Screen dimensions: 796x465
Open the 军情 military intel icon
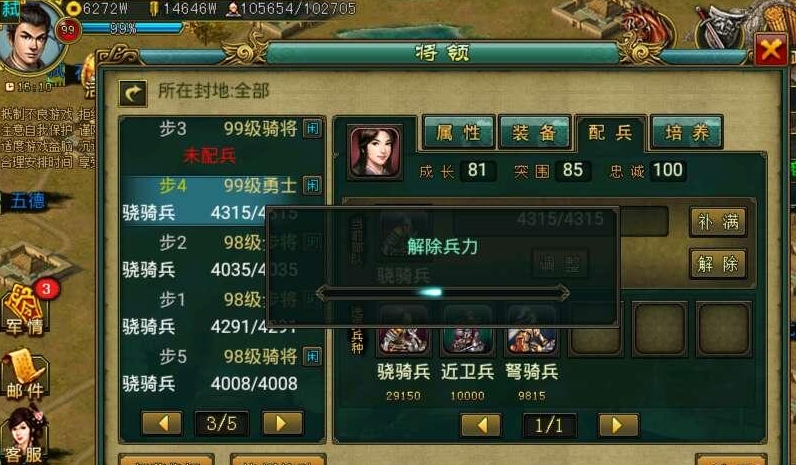pyautogui.click(x=26, y=311)
